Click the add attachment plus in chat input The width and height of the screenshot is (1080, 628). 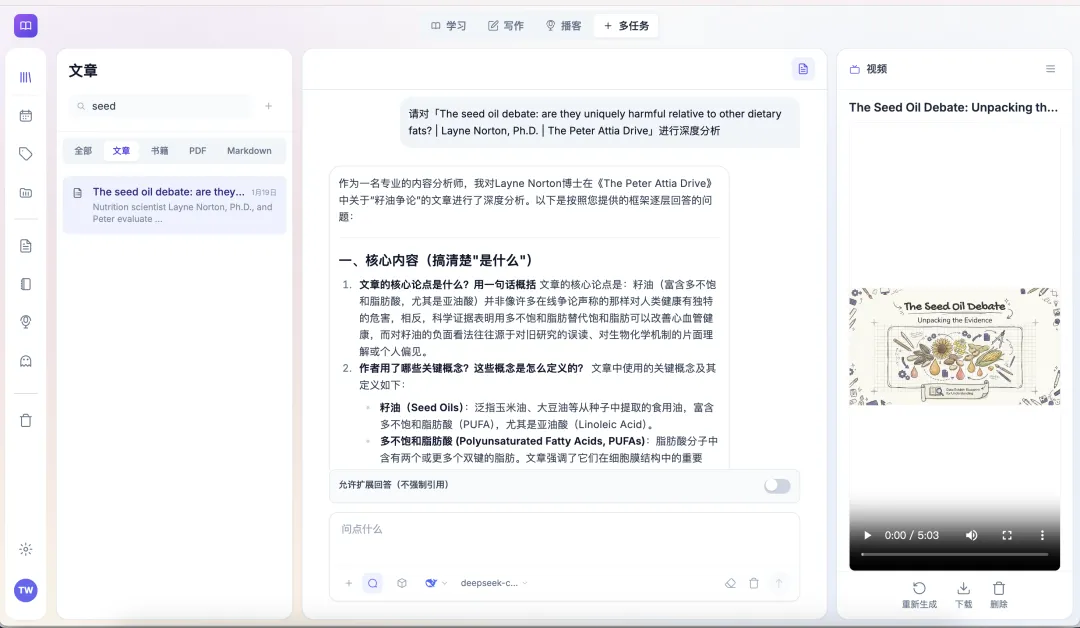(x=349, y=583)
